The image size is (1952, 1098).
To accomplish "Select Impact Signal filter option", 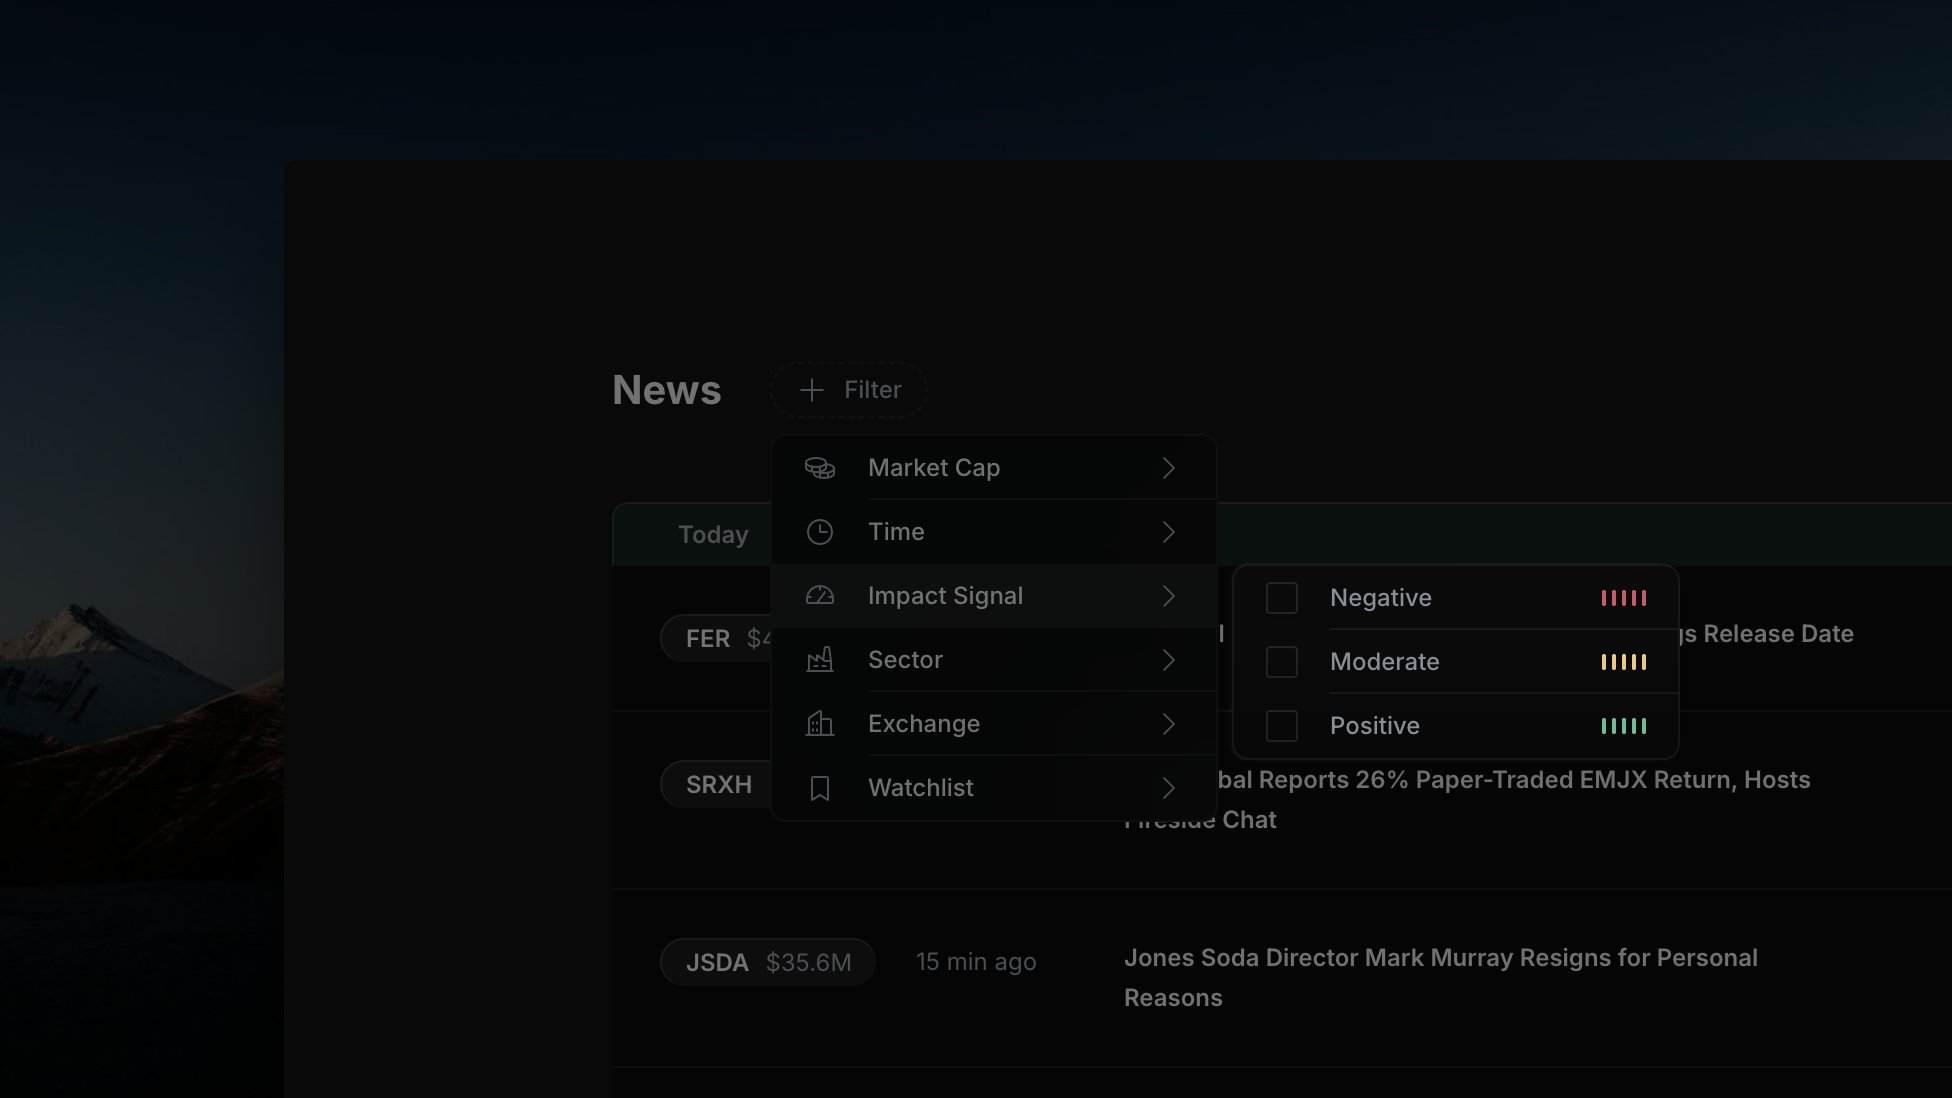I will [x=993, y=596].
